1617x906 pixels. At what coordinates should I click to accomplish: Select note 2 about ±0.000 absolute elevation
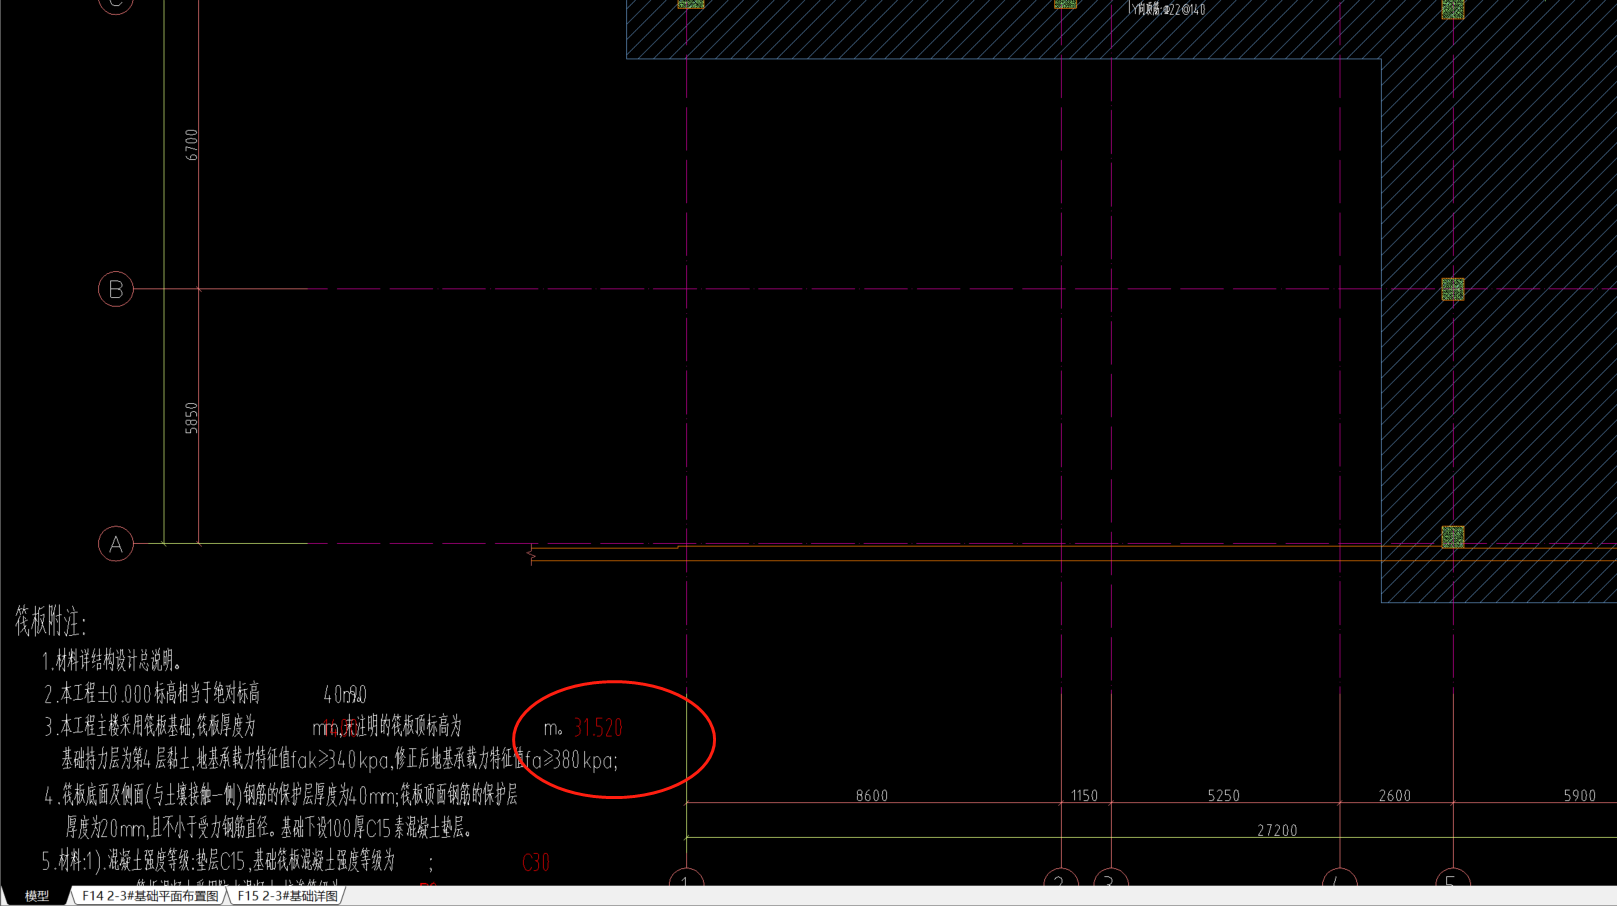(x=204, y=694)
